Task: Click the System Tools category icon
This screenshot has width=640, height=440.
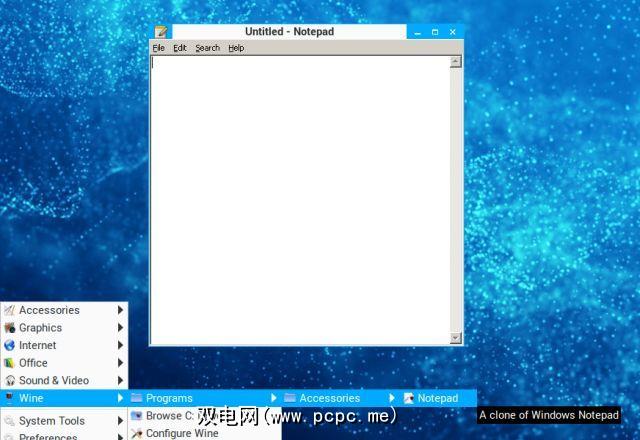Action: [x=9, y=421]
